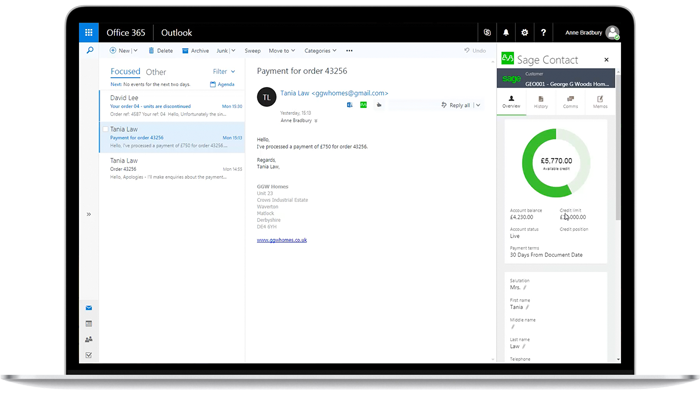Open the Office 365 app launcher grid
The width and height of the screenshot is (700, 394).
pos(89,33)
